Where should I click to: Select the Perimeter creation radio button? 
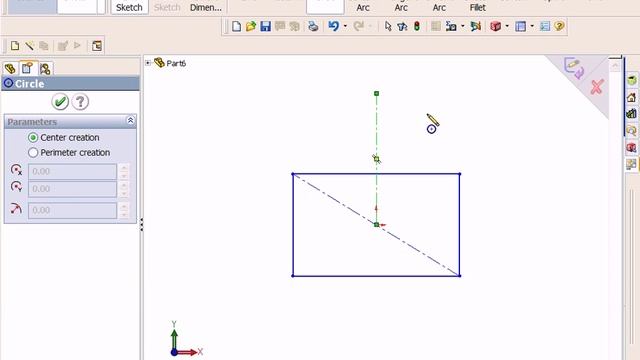click(x=33, y=153)
